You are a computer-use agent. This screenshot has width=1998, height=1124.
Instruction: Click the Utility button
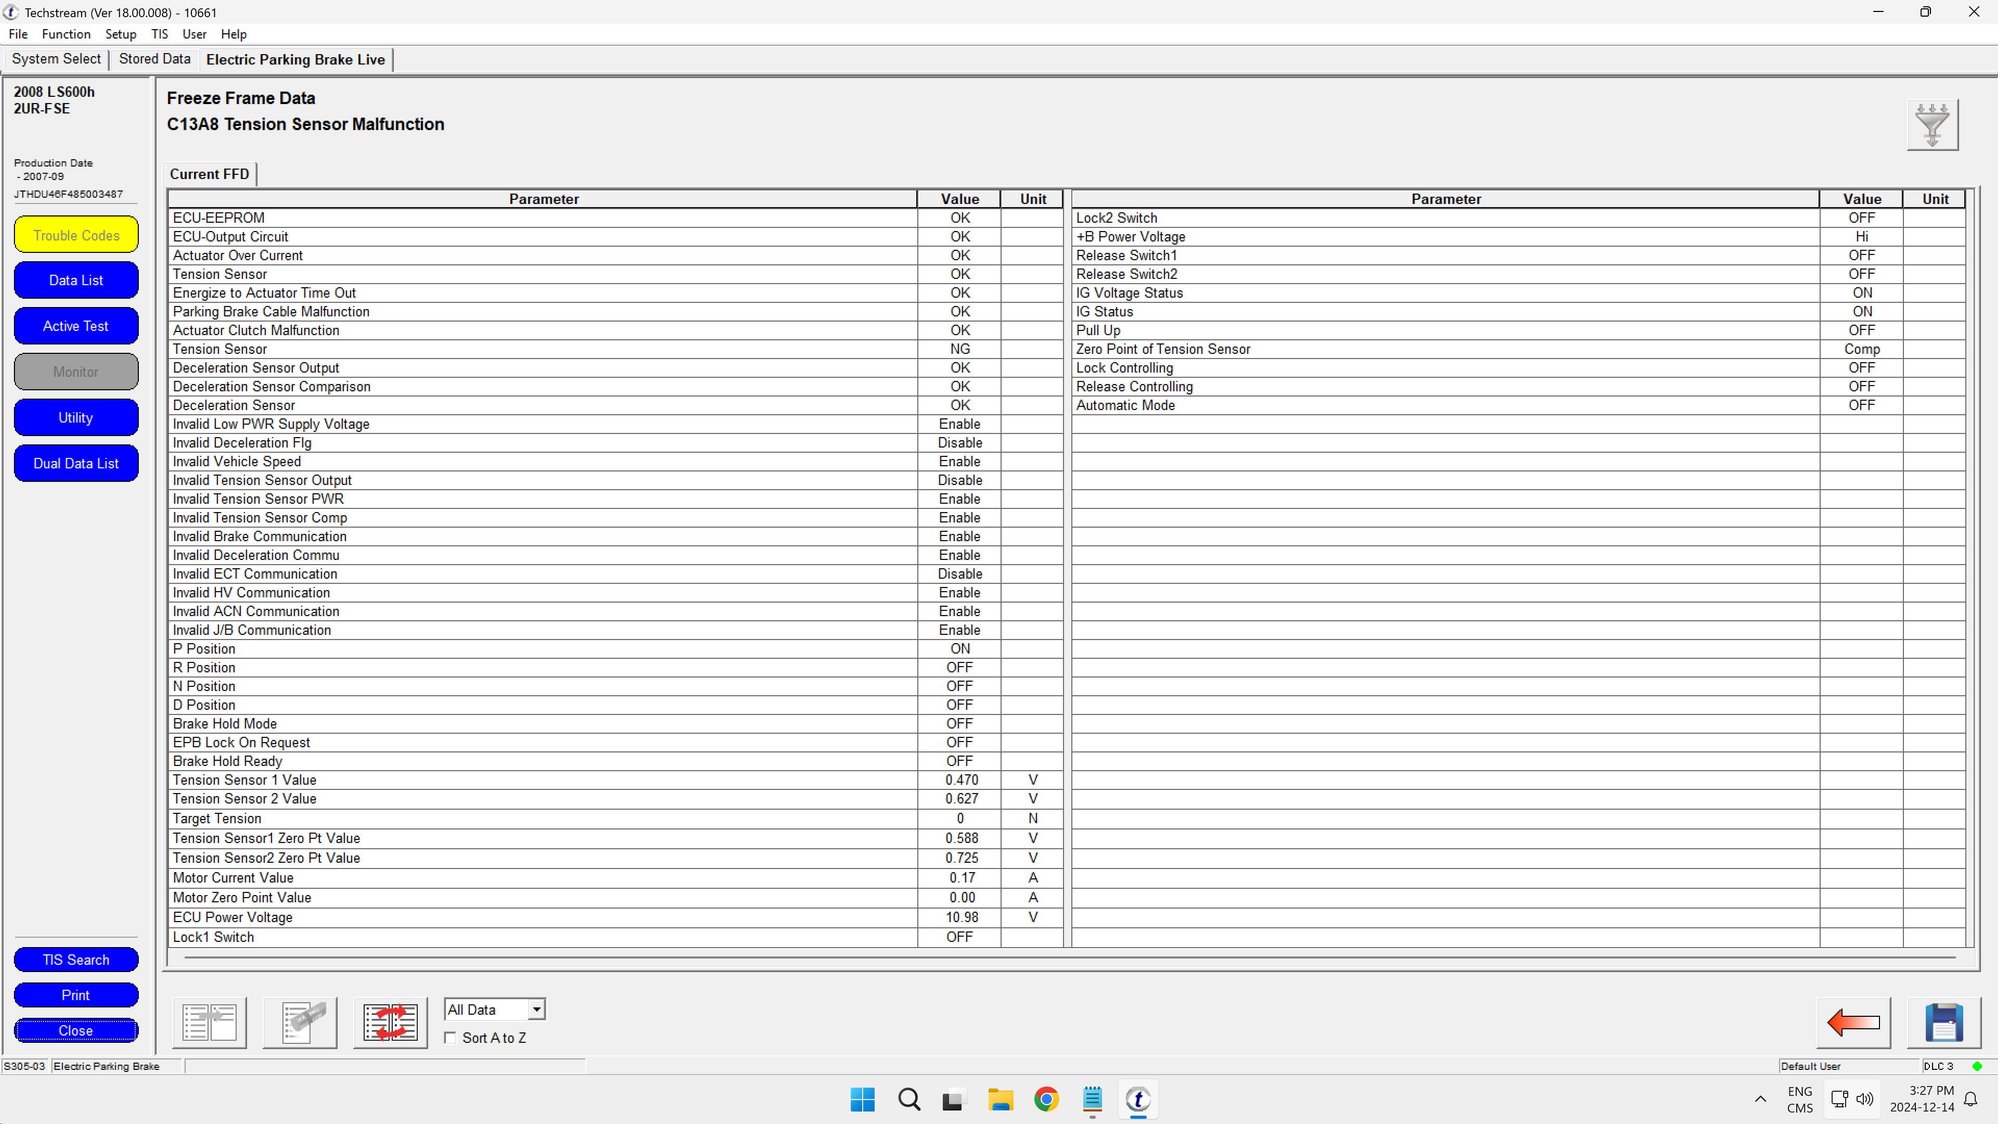(76, 418)
